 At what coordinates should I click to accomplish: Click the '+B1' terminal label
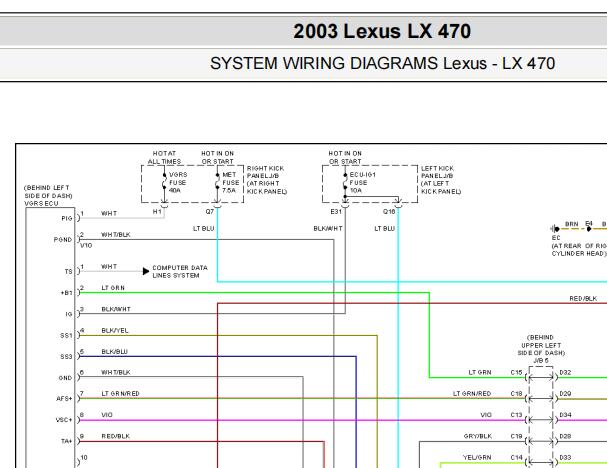(x=67, y=293)
